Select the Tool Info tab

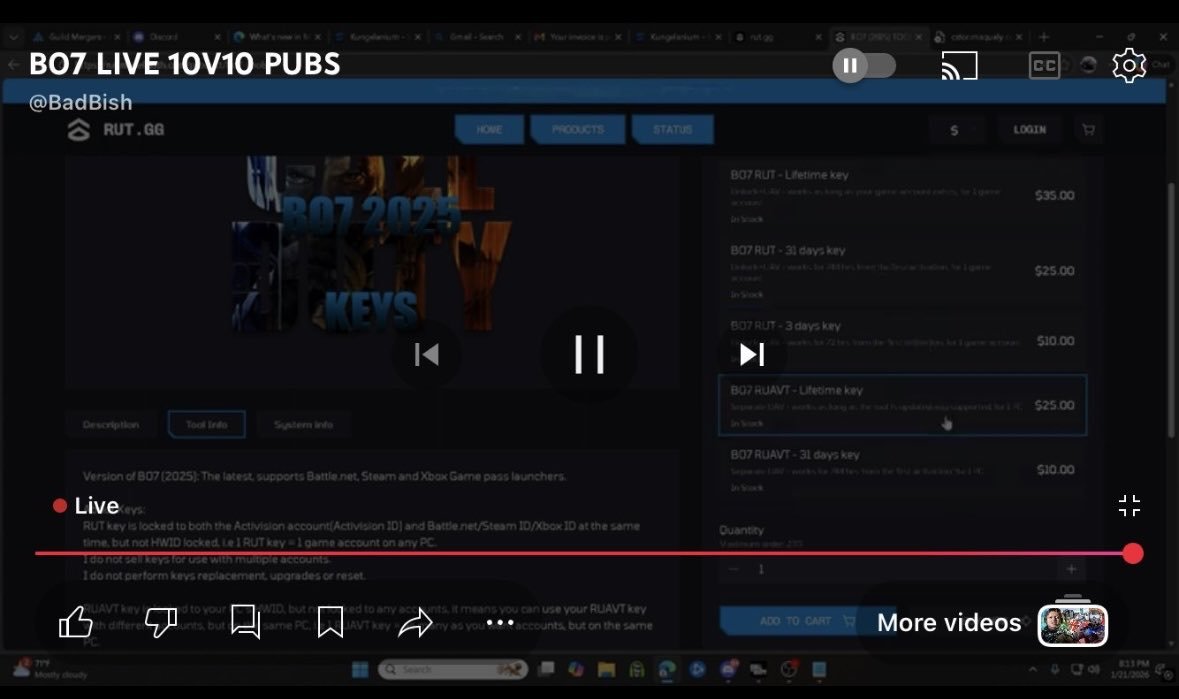(207, 425)
